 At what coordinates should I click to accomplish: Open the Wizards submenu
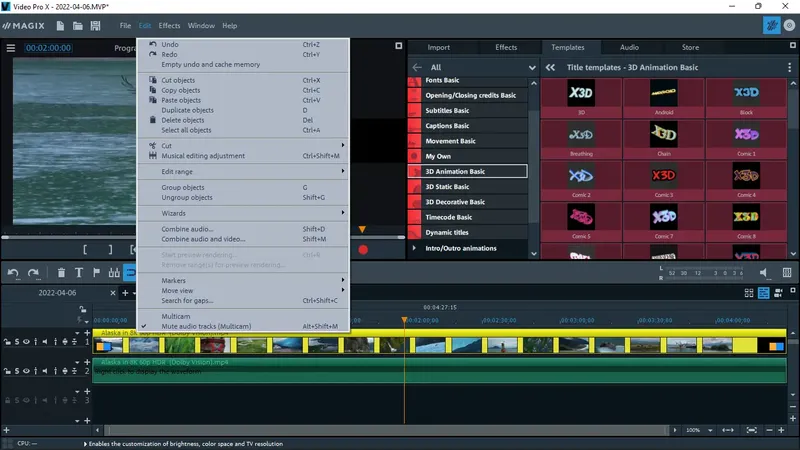[x=243, y=213]
